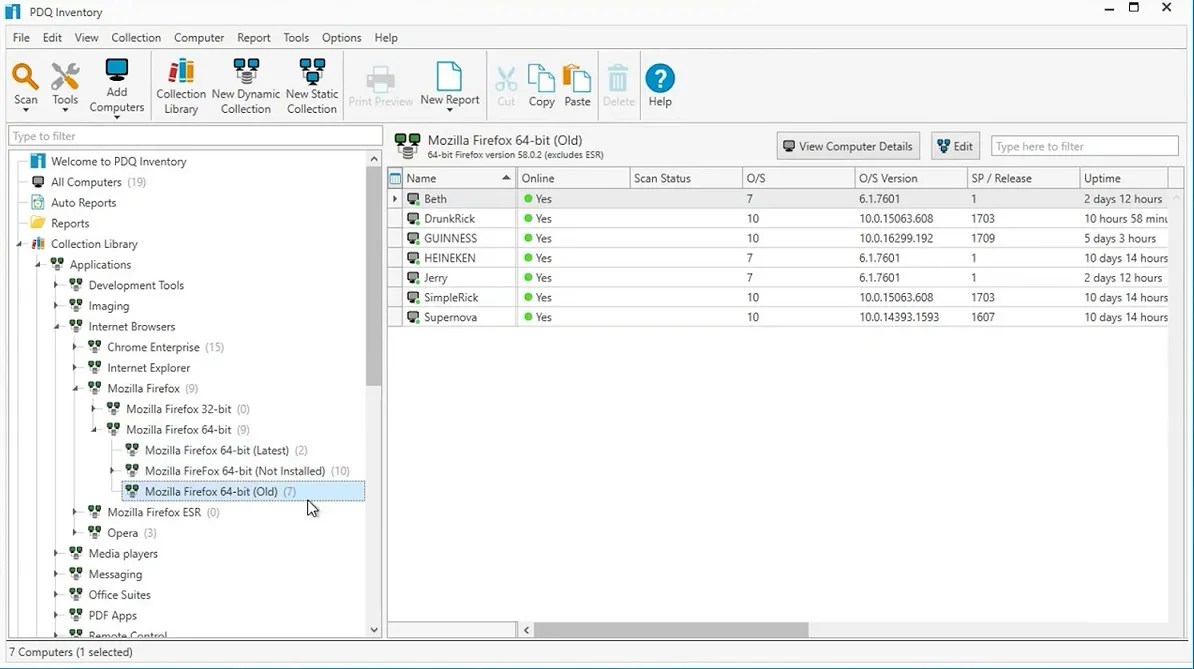1194x669 pixels.
Task: Click the New Report icon
Action: pyautogui.click(x=449, y=76)
